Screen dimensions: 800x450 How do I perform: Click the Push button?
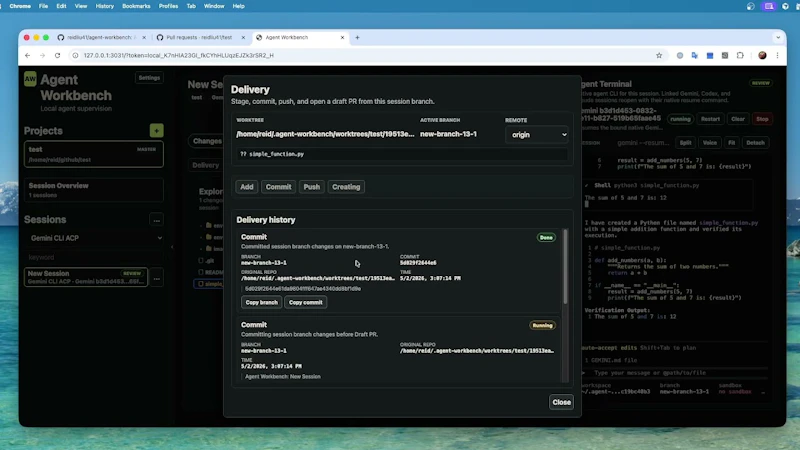pos(312,187)
